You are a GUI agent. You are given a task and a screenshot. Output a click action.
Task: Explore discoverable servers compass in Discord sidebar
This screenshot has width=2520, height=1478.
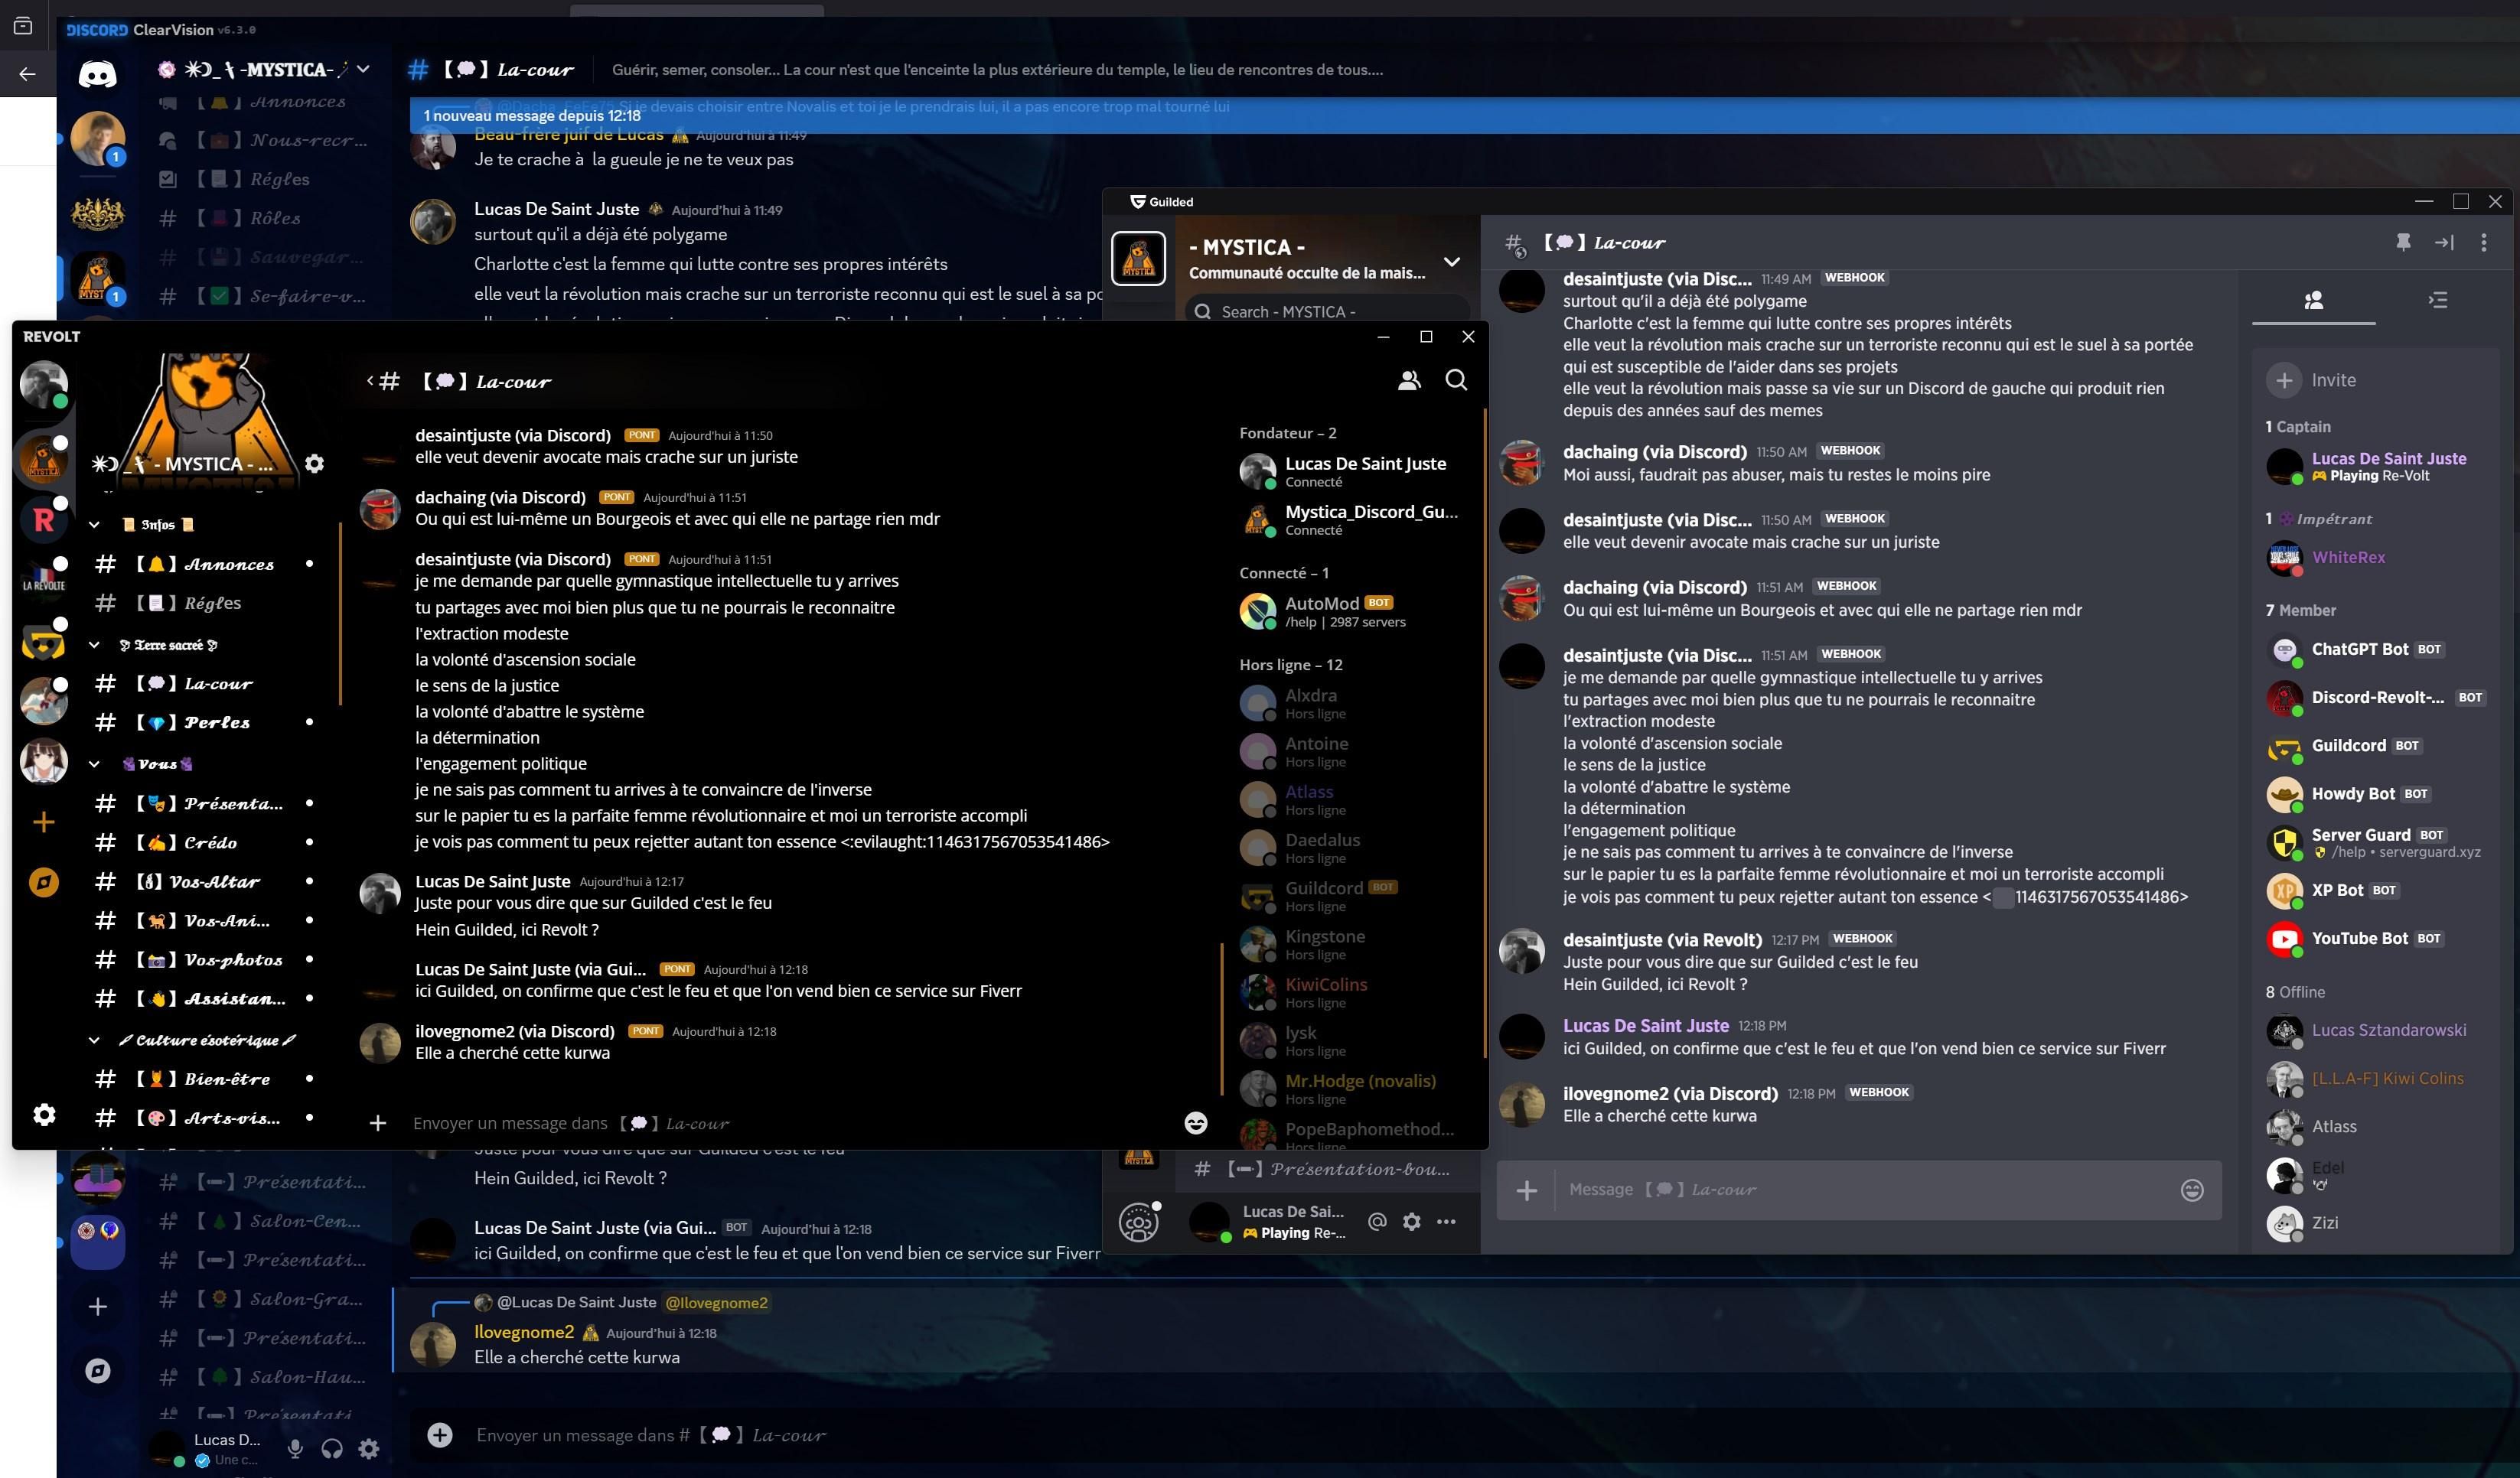pos(97,1370)
